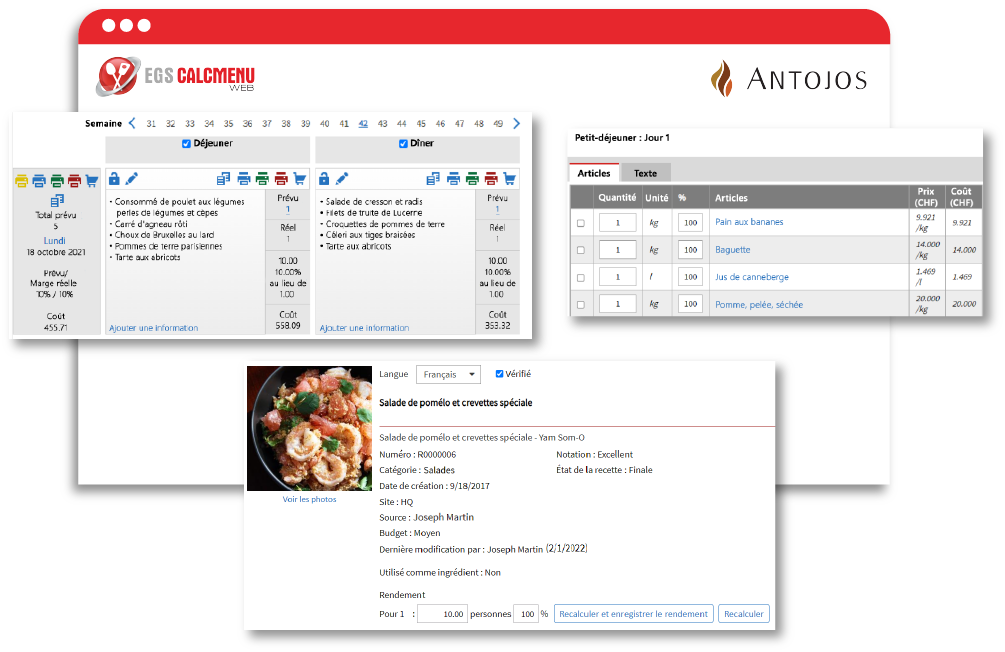This screenshot has width=1005, height=652.
Task: Click the Recalculer button
Action: click(743, 614)
